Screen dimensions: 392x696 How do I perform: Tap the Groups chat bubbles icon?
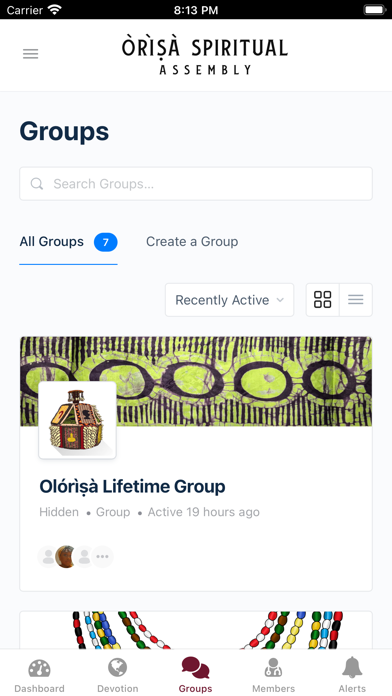point(195,668)
